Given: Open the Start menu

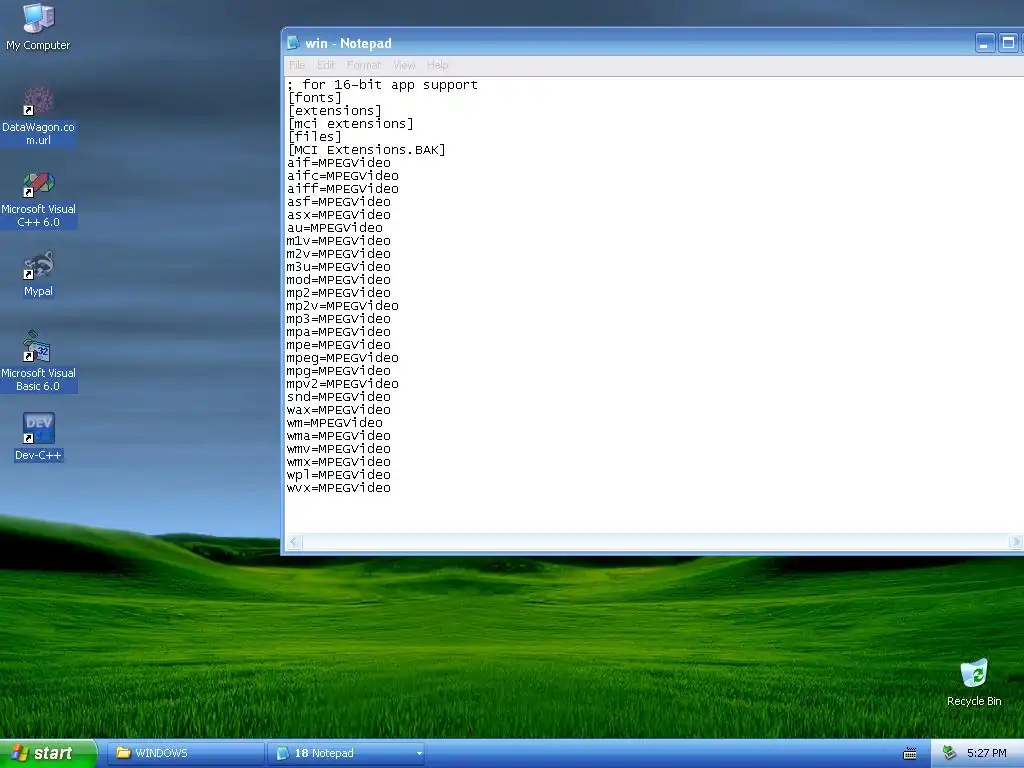Looking at the screenshot, I should (48, 754).
